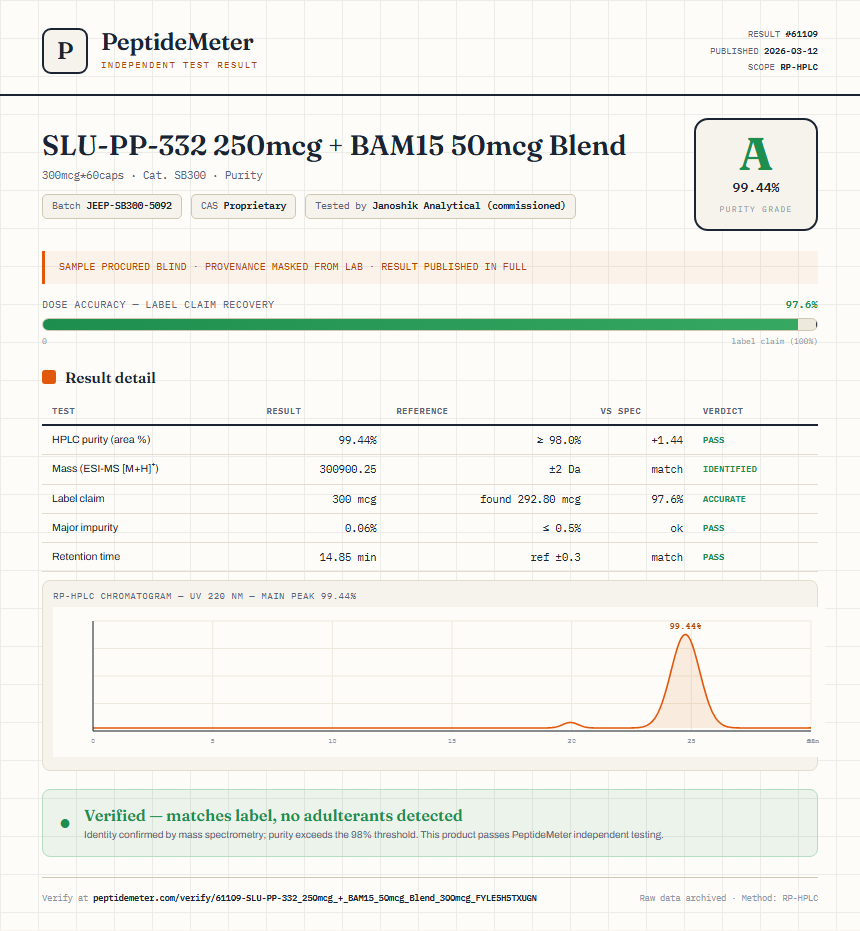Viewport: 860px width, 931px height.
Task: Click the REFERENCE column header
Action: (x=422, y=411)
